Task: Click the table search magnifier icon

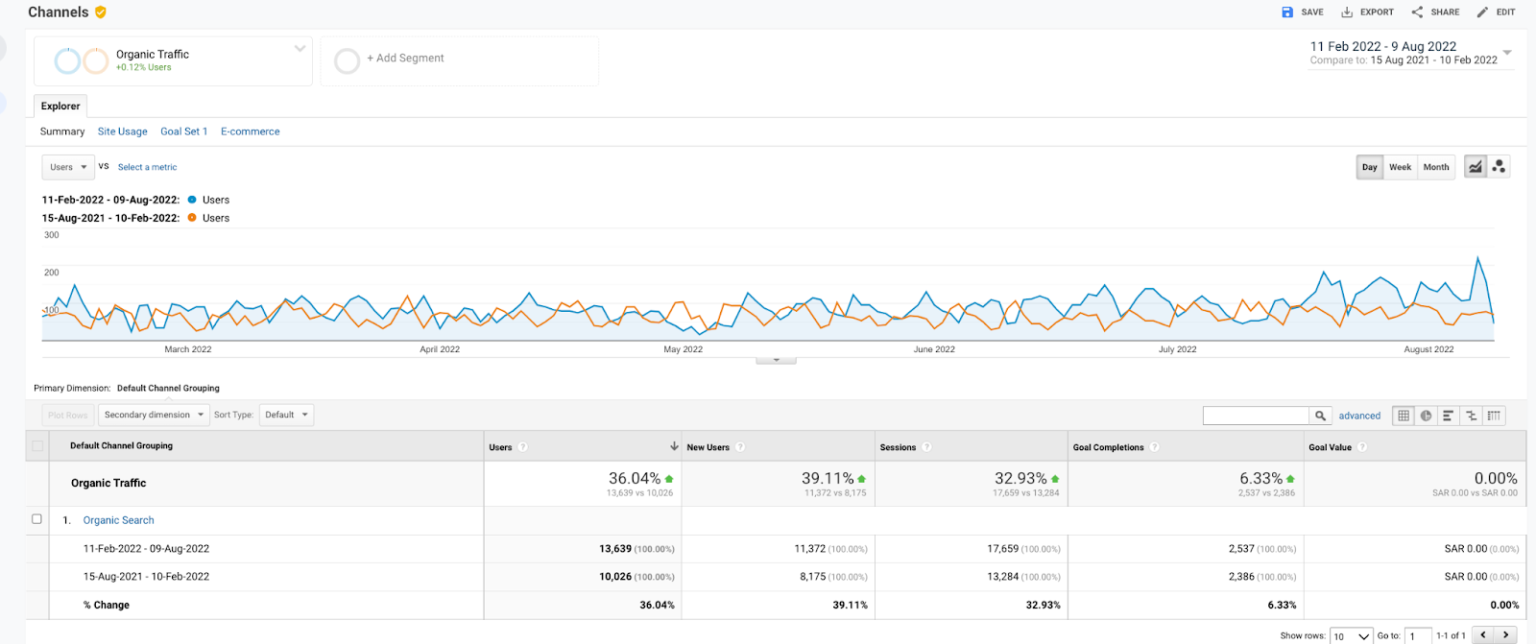Action: point(1321,415)
